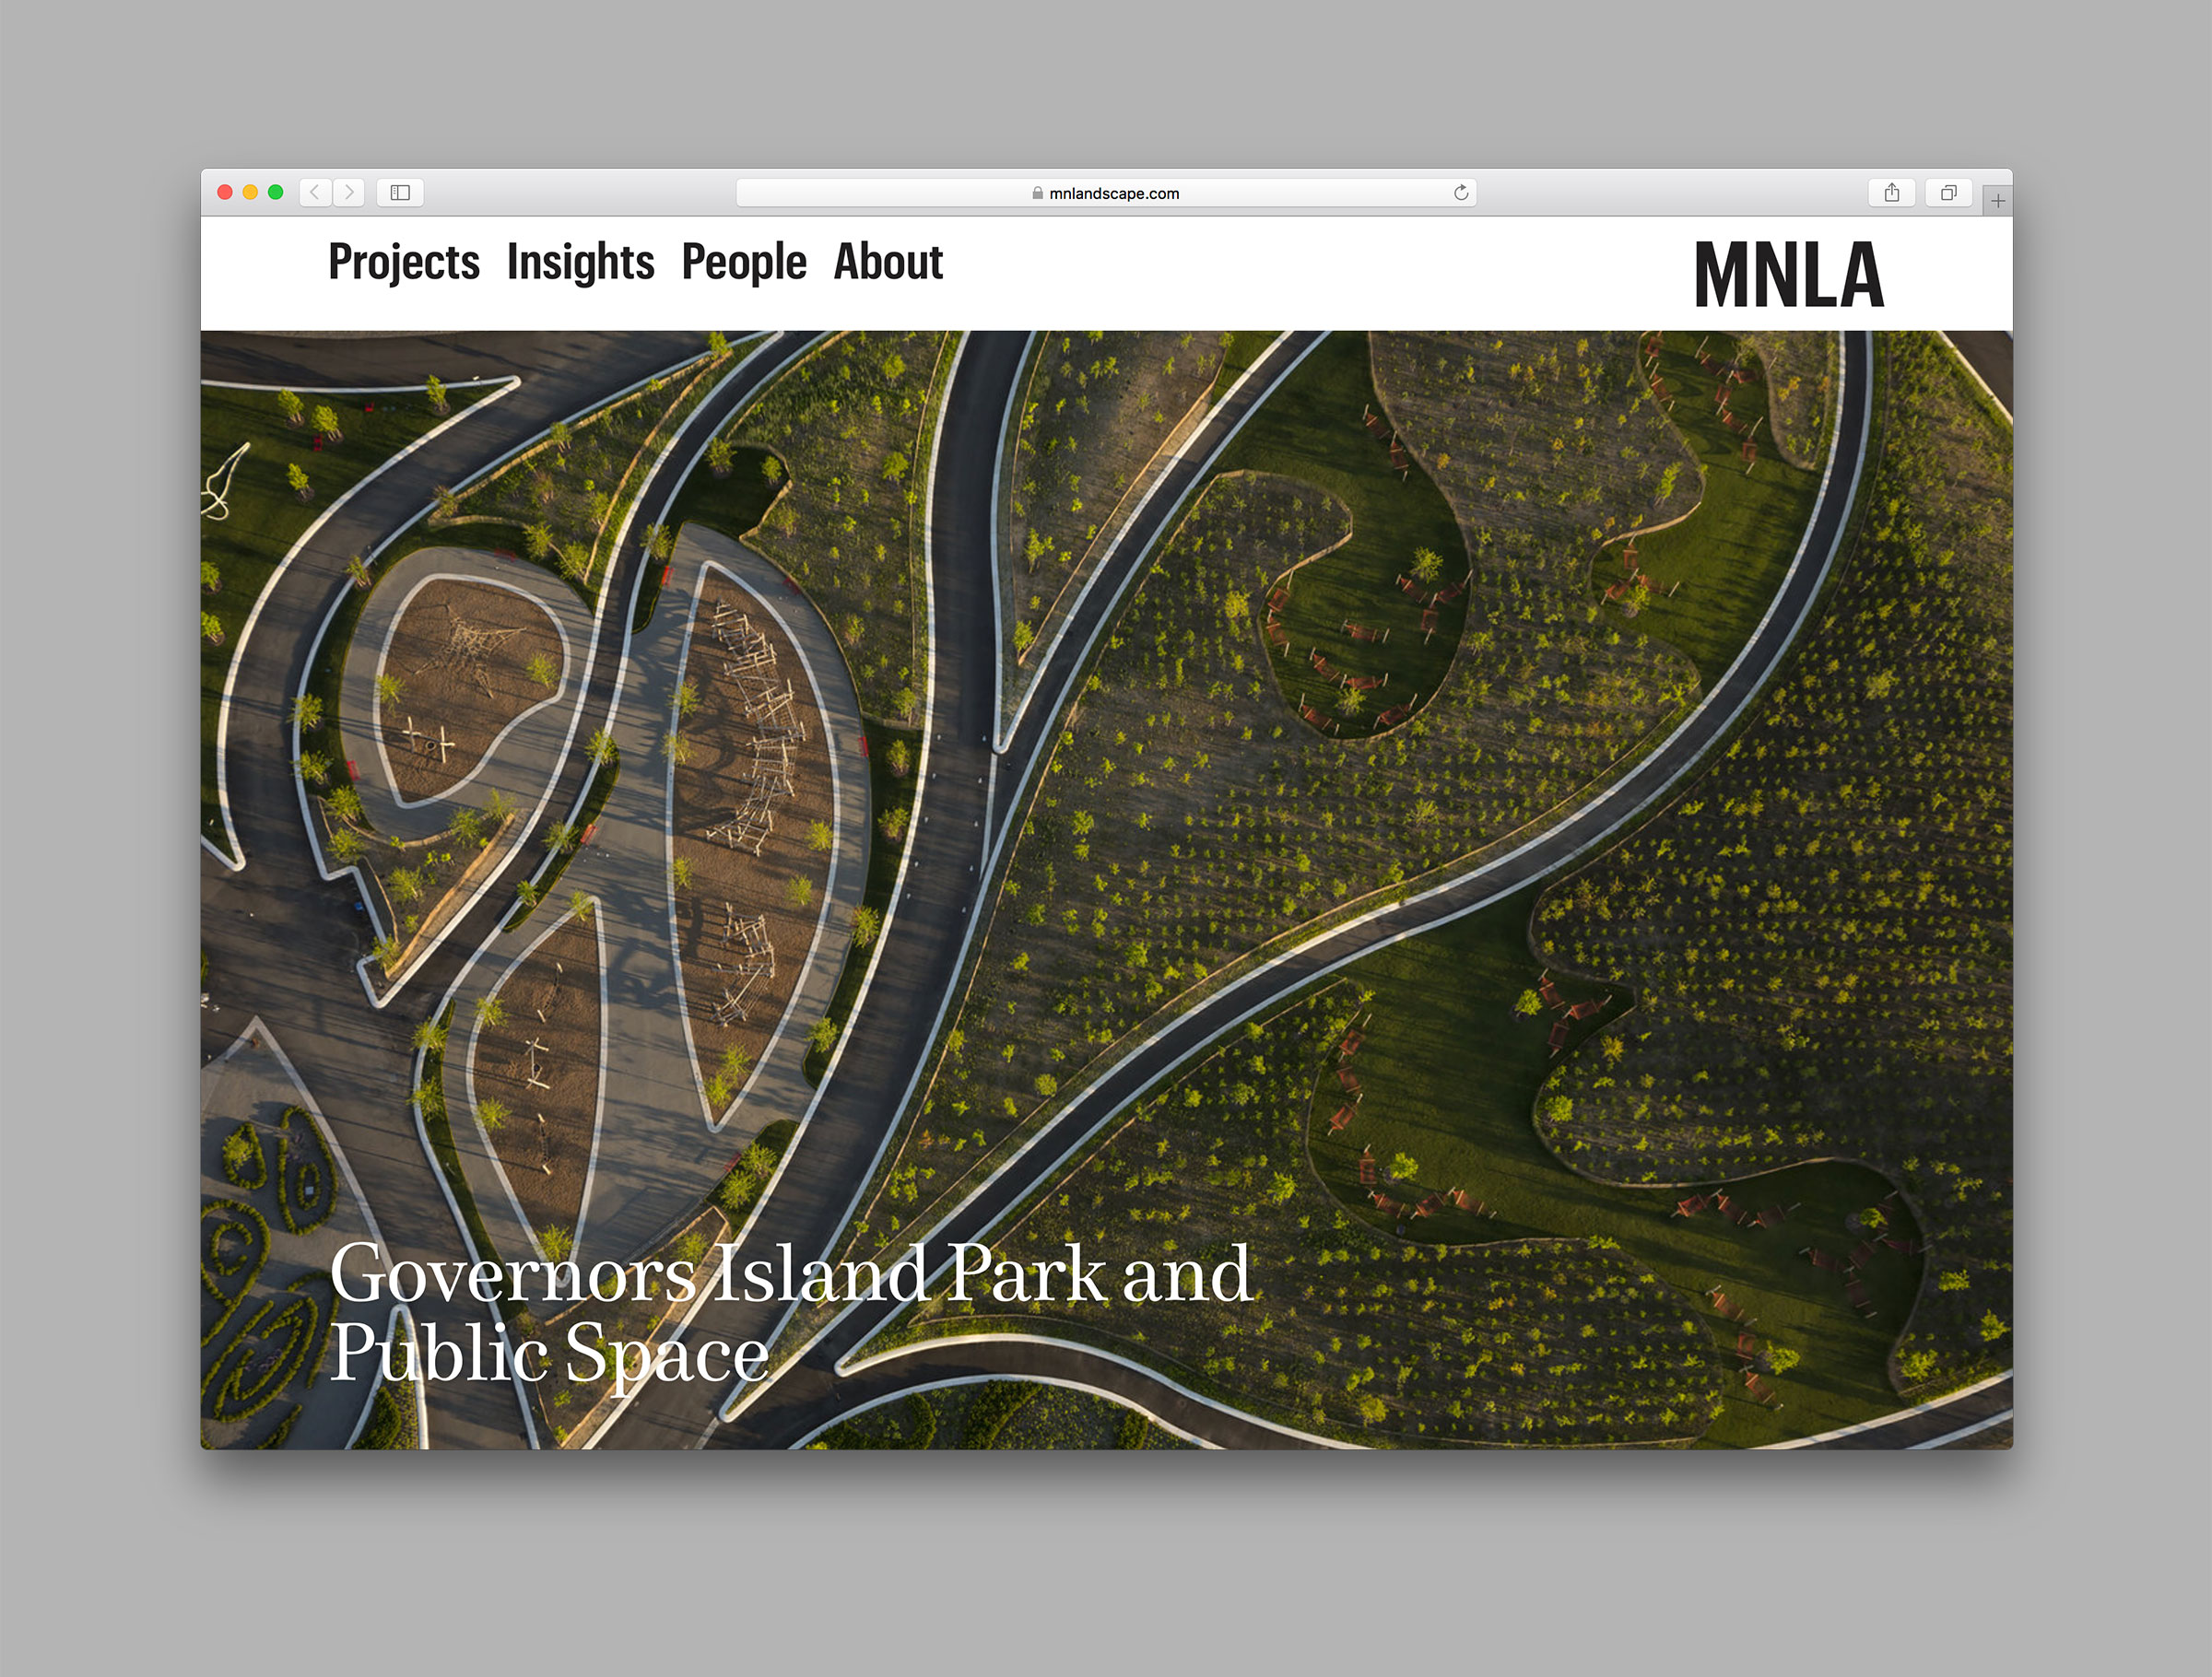Open the Share sheet icon
This screenshot has width=2212, height=1677.
(1891, 193)
